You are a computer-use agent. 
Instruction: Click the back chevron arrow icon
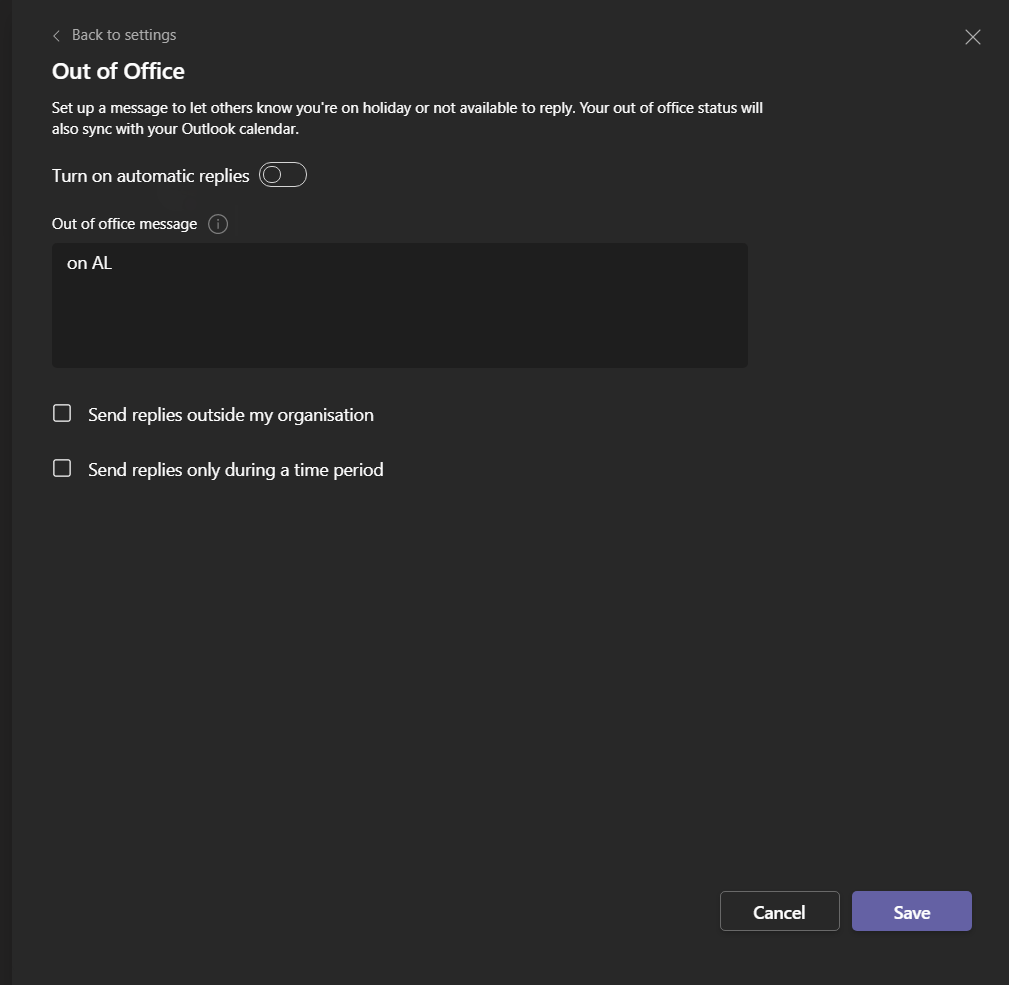click(56, 36)
